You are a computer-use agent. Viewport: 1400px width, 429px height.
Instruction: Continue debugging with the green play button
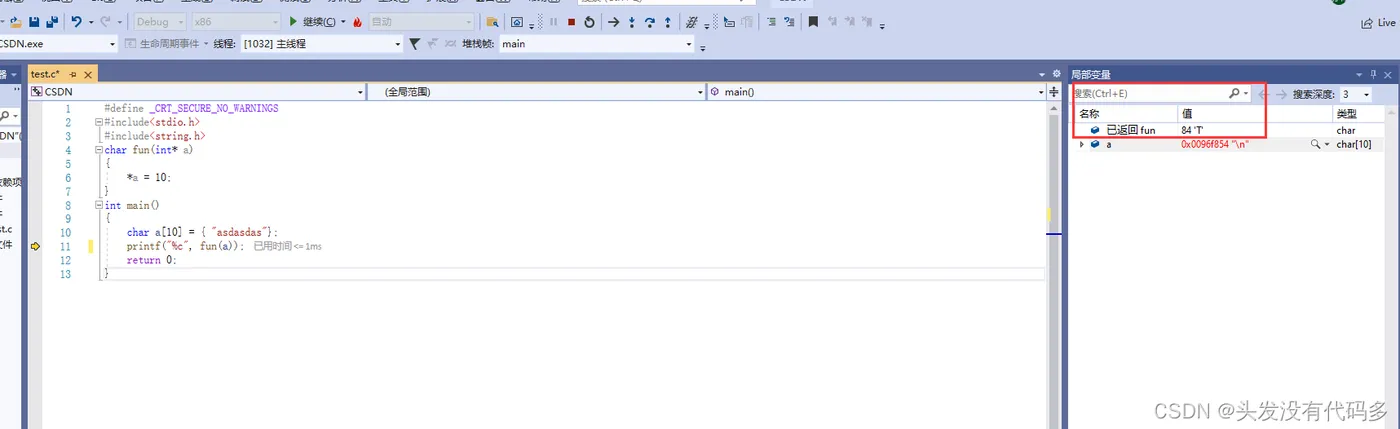click(293, 21)
